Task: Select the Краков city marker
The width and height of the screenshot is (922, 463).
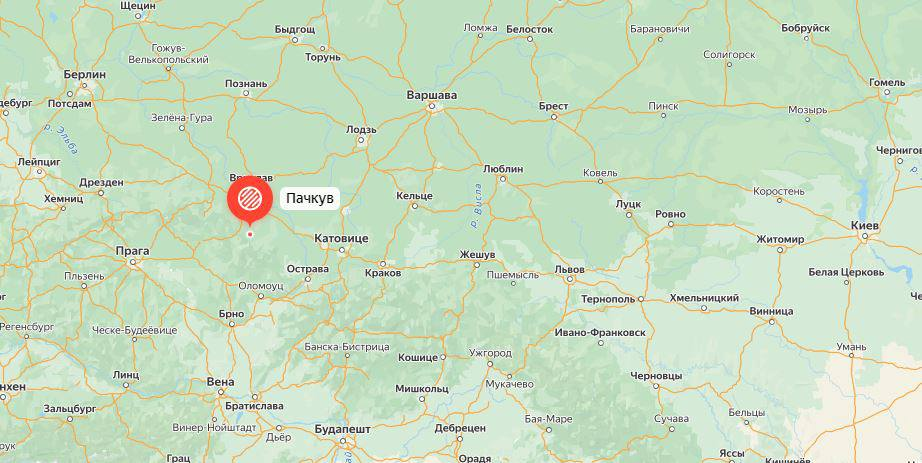Action: coord(382,264)
